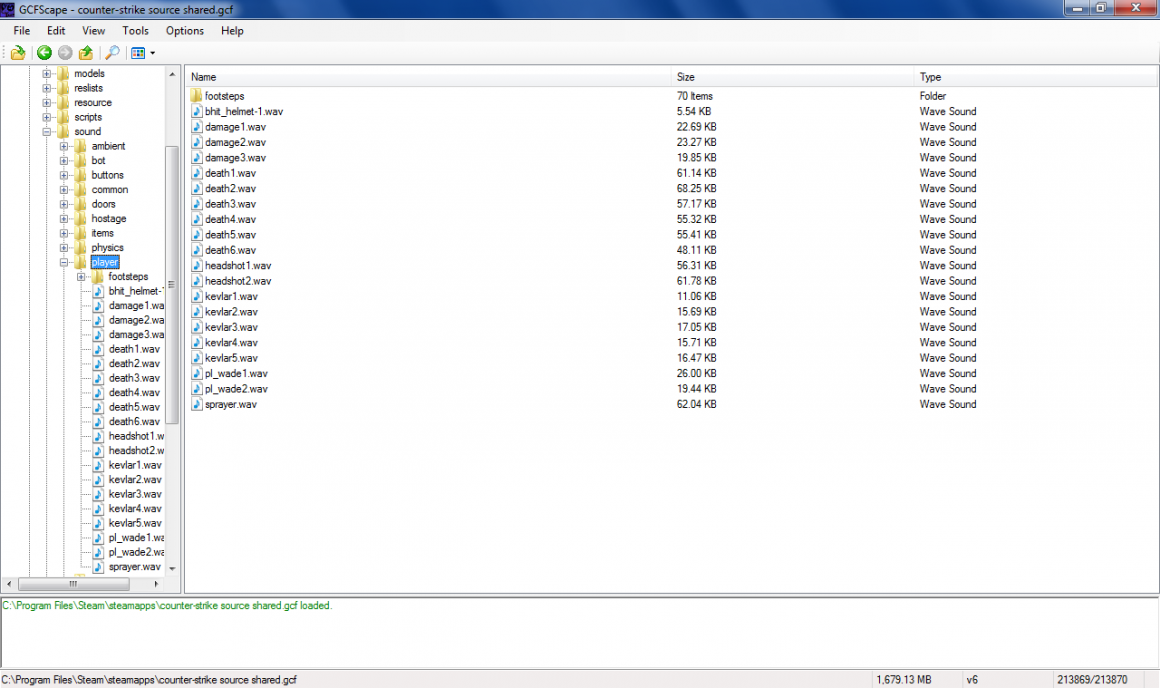Open the view mode dropdown arrow
1160x688 pixels.
pos(152,53)
